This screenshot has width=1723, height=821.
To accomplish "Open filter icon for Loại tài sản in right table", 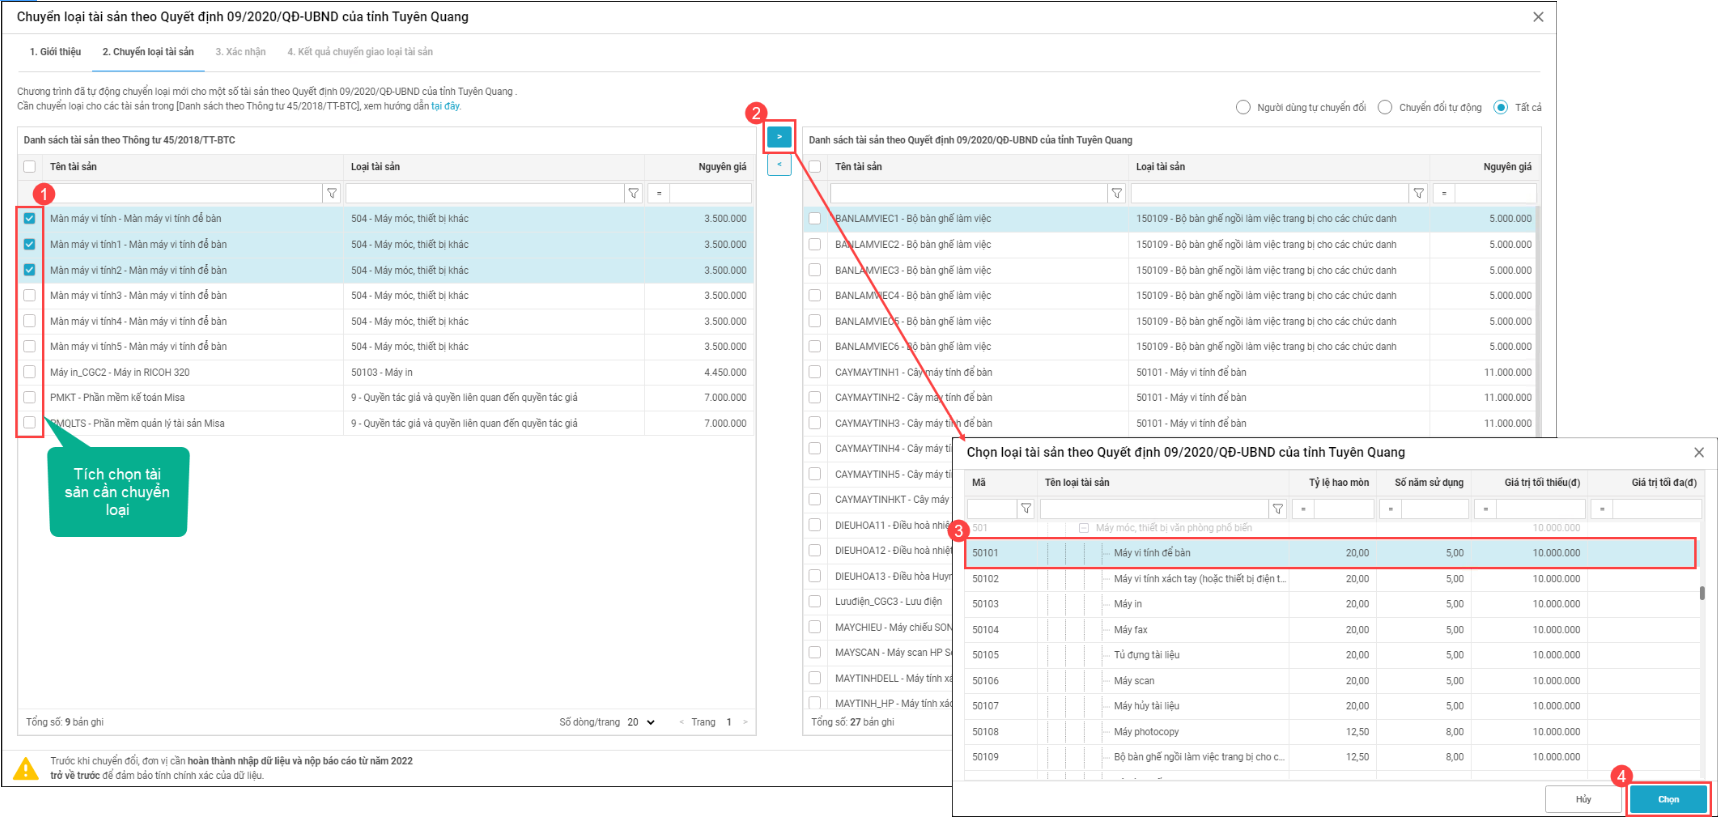I will pos(1418,193).
